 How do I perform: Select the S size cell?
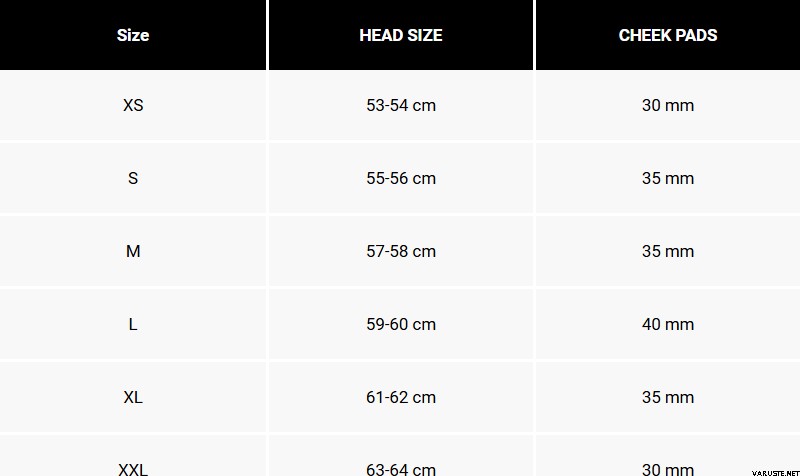[133, 178]
